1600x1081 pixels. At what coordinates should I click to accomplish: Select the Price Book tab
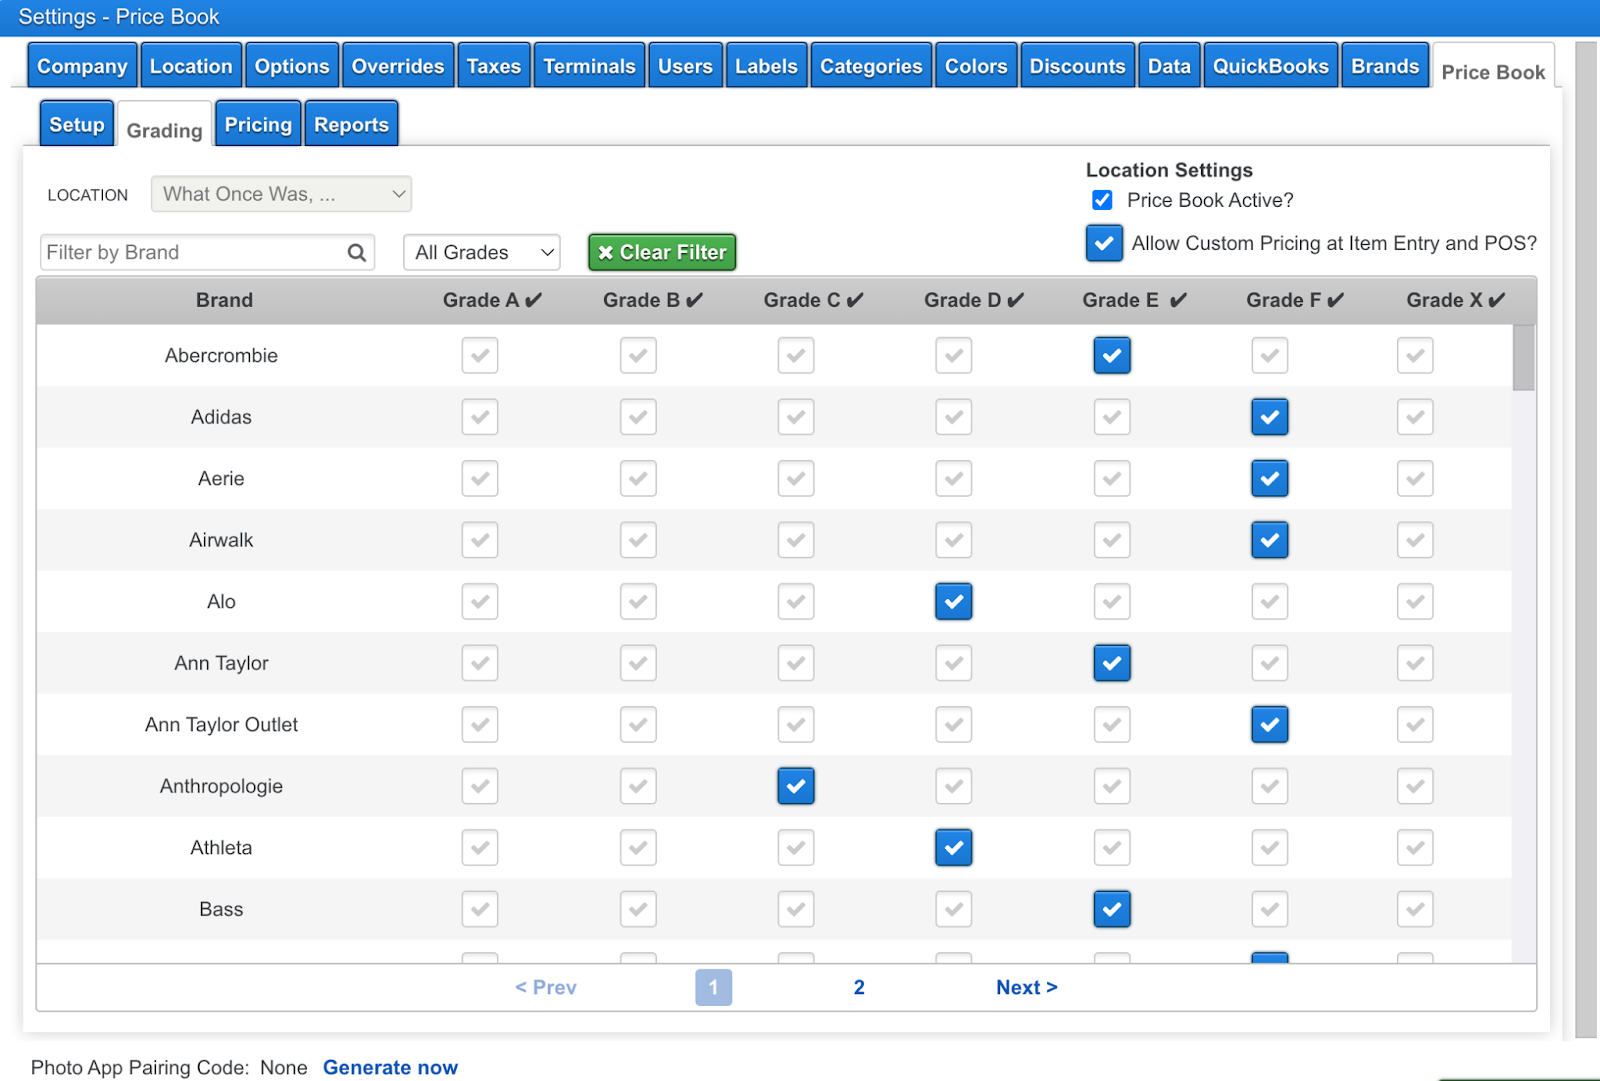pos(1493,70)
